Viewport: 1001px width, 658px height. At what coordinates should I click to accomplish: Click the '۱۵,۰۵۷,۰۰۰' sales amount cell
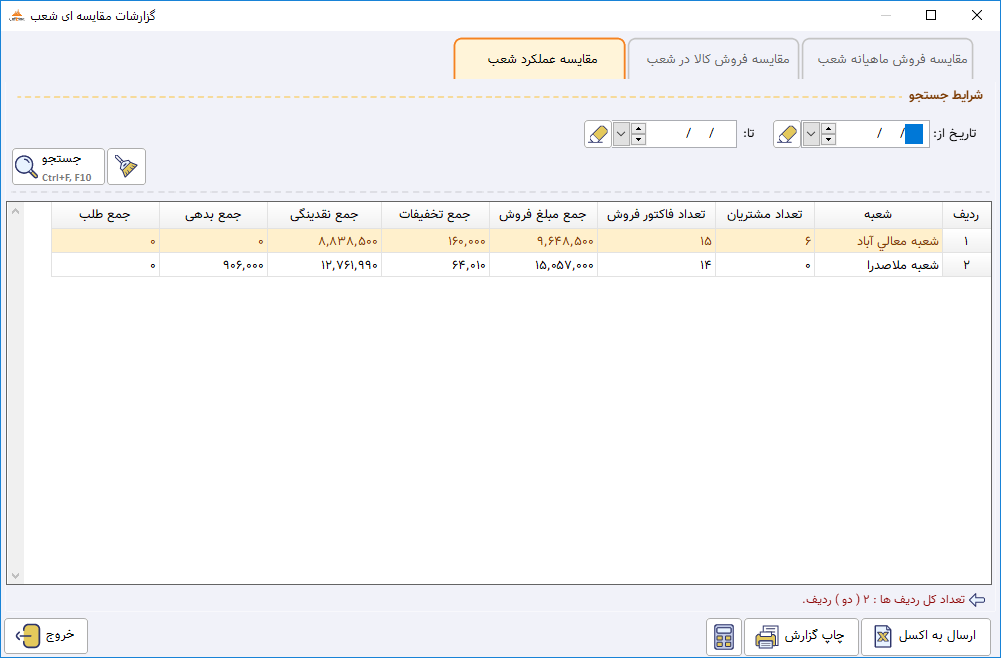coord(543,265)
